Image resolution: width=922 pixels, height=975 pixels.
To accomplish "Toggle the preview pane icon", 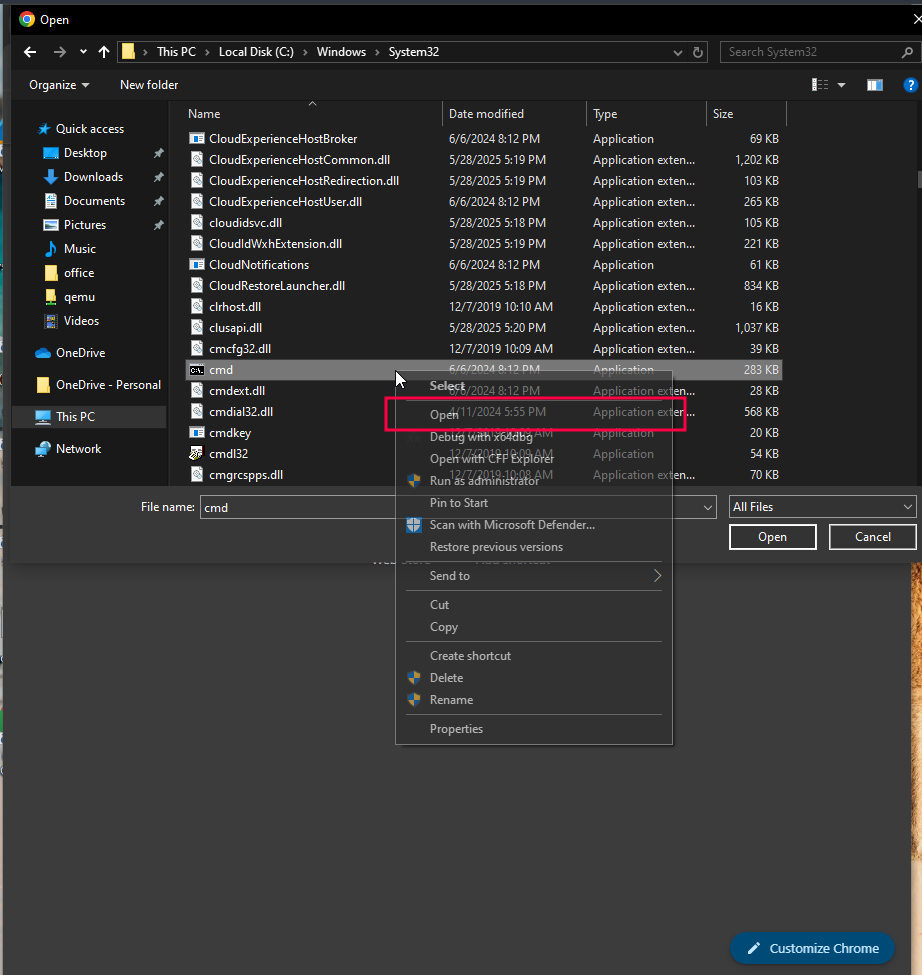I will pos(875,85).
